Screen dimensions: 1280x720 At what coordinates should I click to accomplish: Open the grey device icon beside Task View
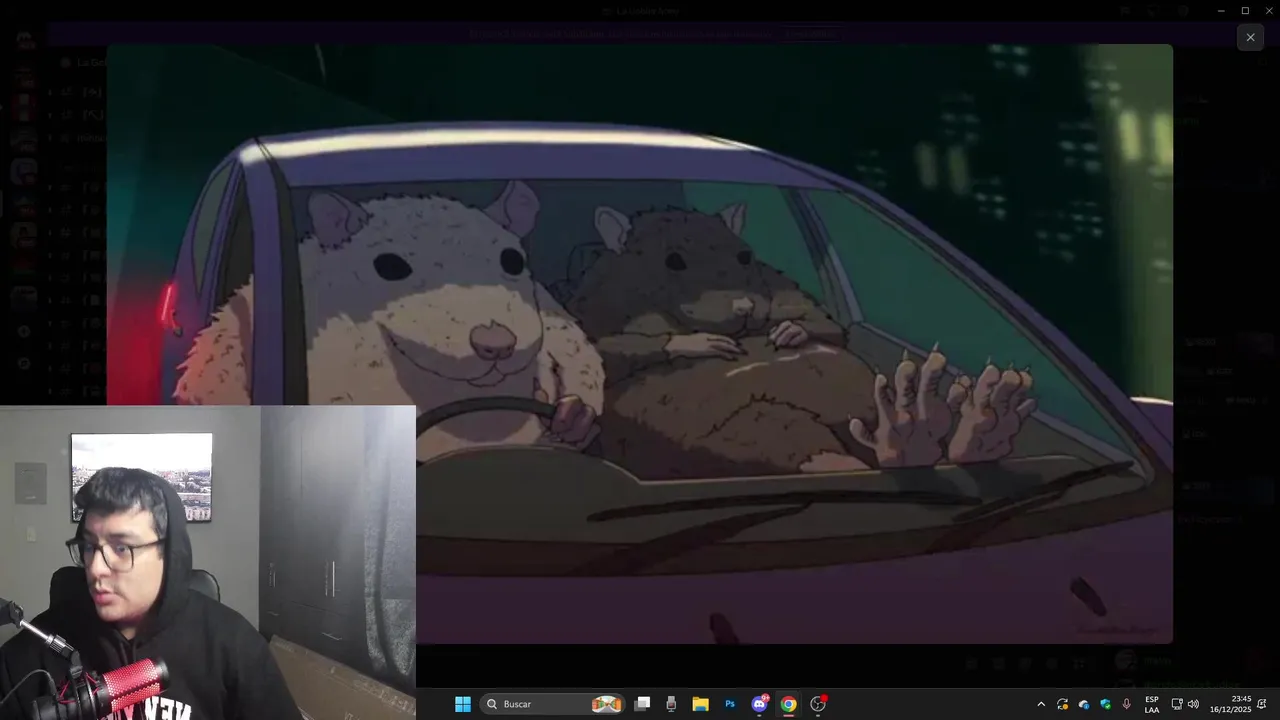(671, 704)
